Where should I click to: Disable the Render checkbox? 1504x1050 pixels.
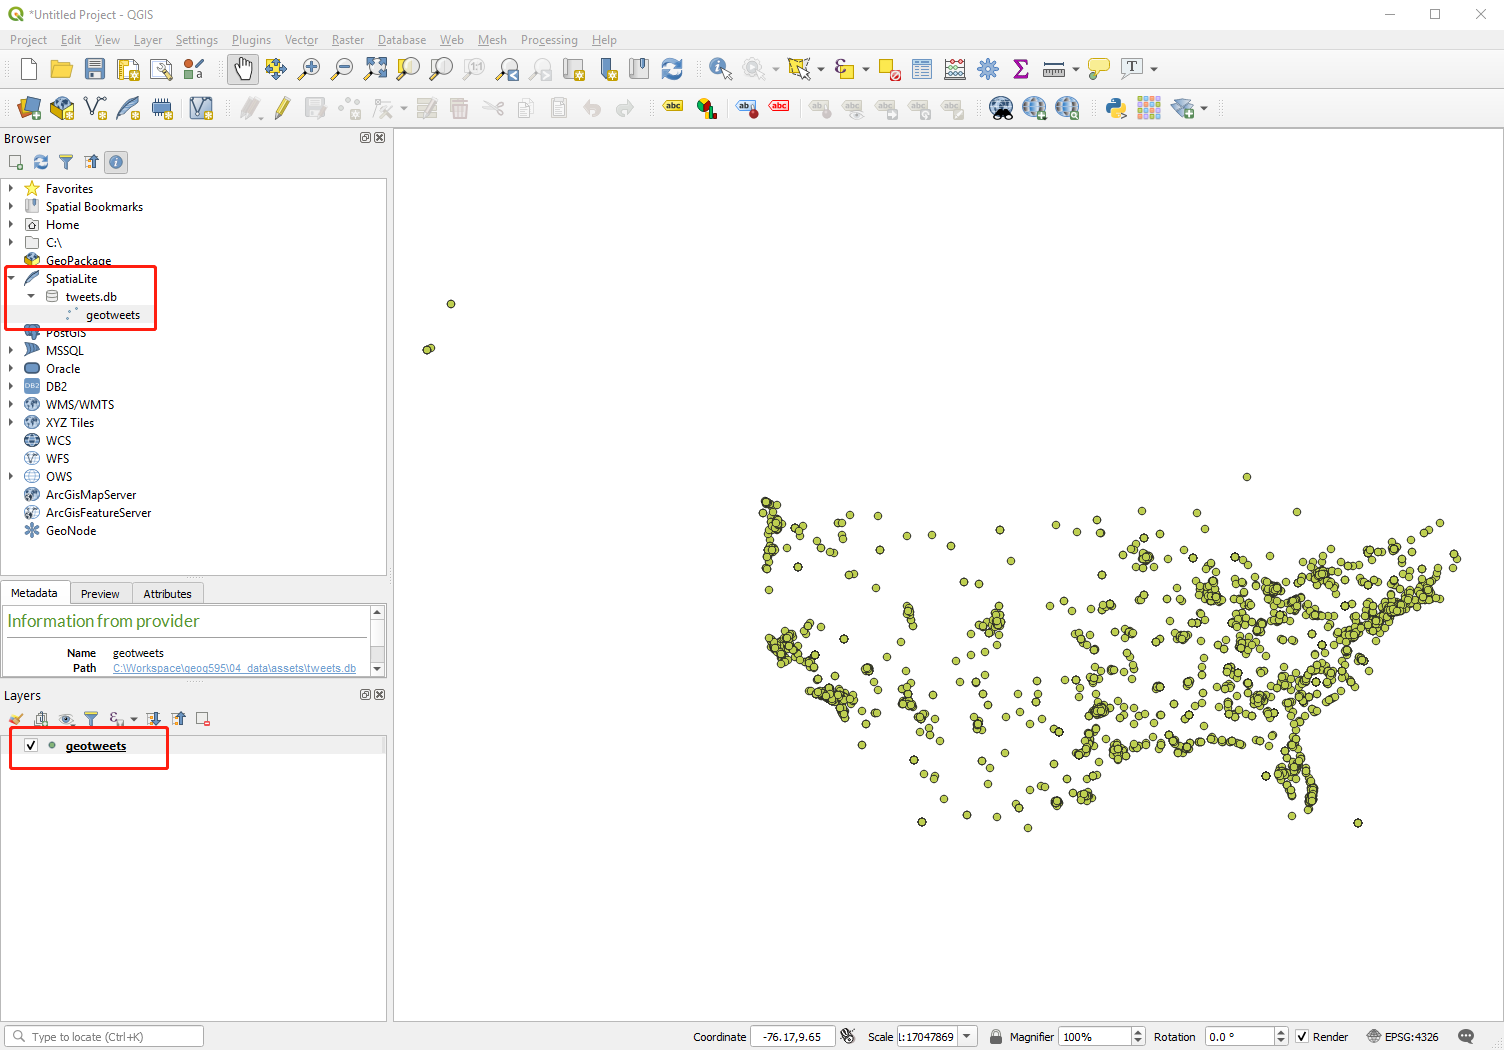click(x=1301, y=1036)
